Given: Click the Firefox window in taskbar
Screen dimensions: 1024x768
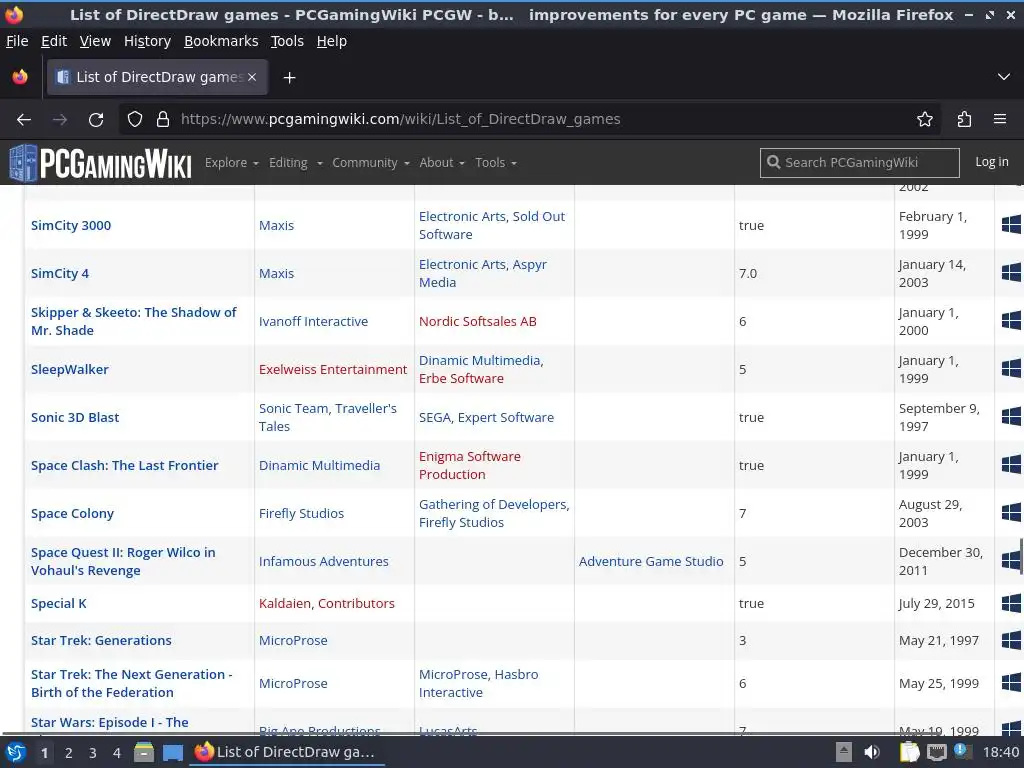Looking at the screenshot, I should pyautogui.click(x=287, y=752).
